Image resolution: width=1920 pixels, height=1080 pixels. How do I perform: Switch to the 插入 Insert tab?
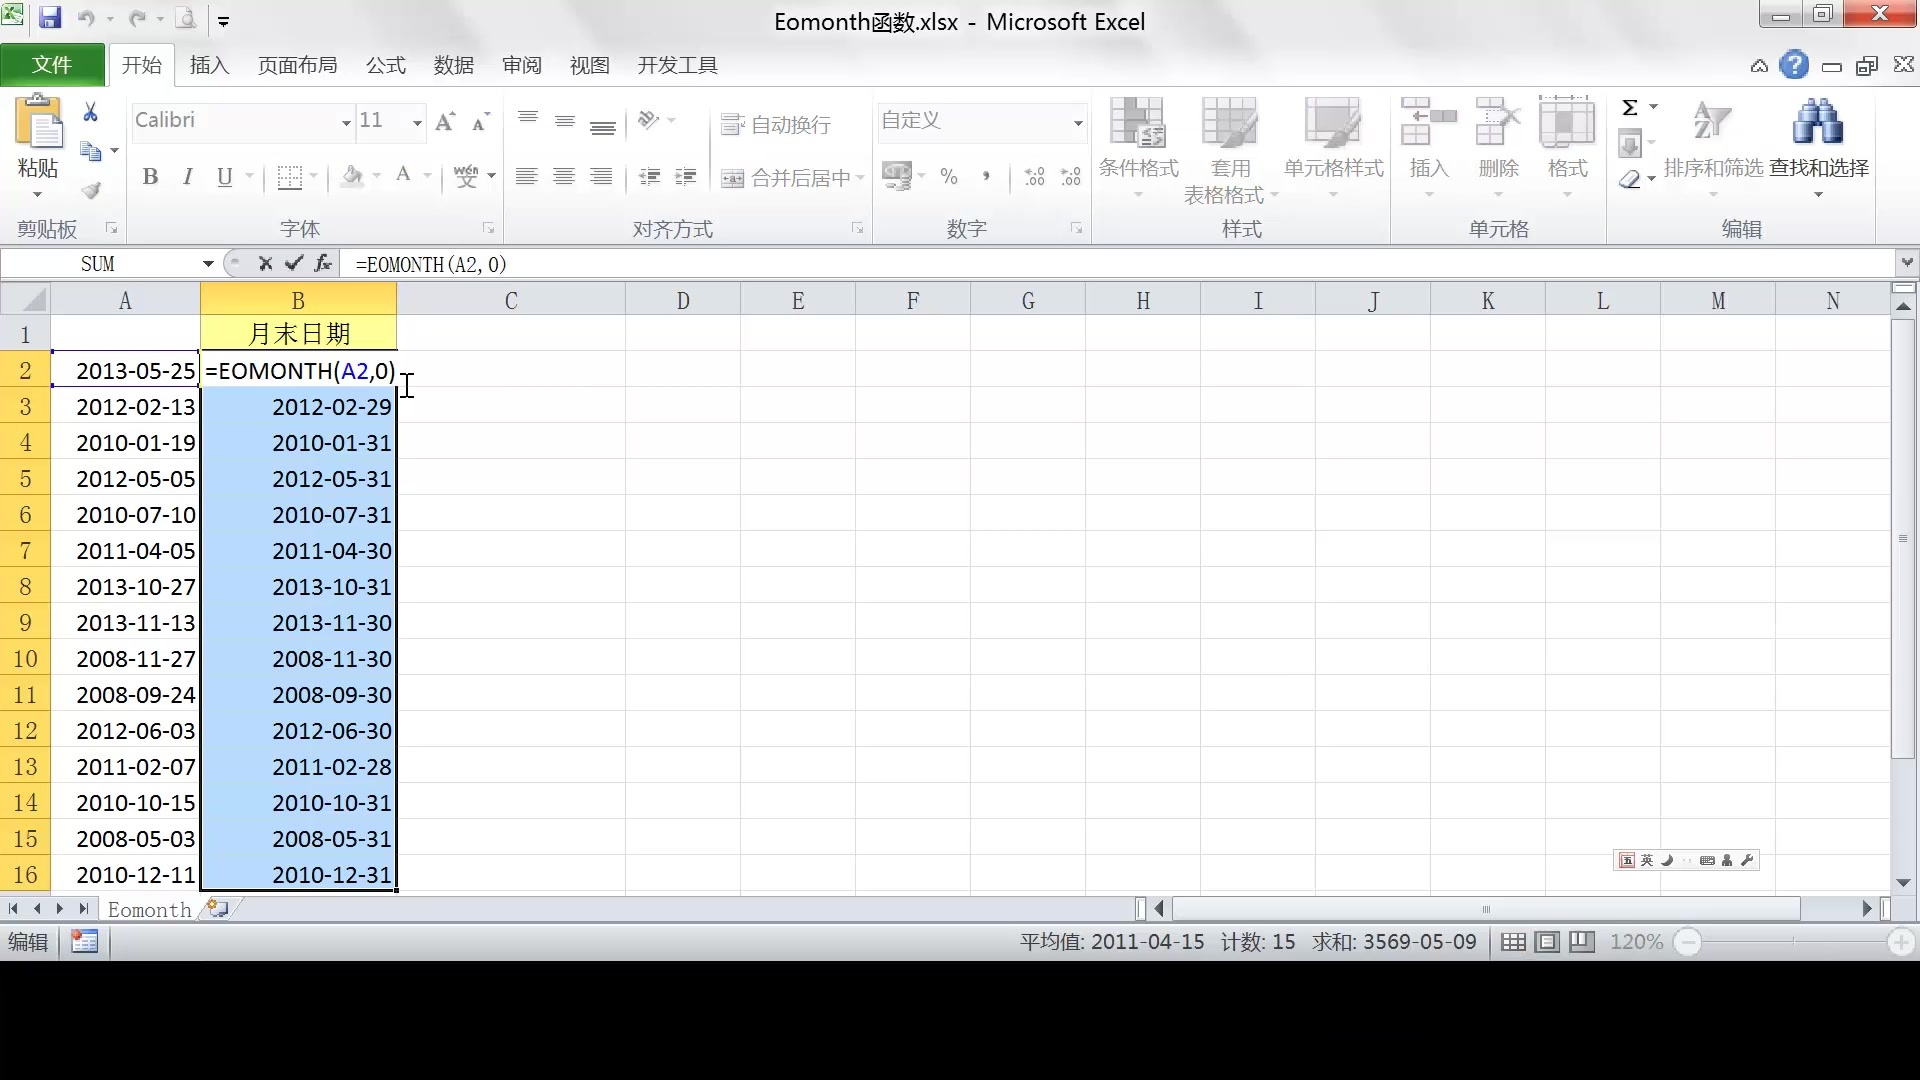pyautogui.click(x=210, y=65)
